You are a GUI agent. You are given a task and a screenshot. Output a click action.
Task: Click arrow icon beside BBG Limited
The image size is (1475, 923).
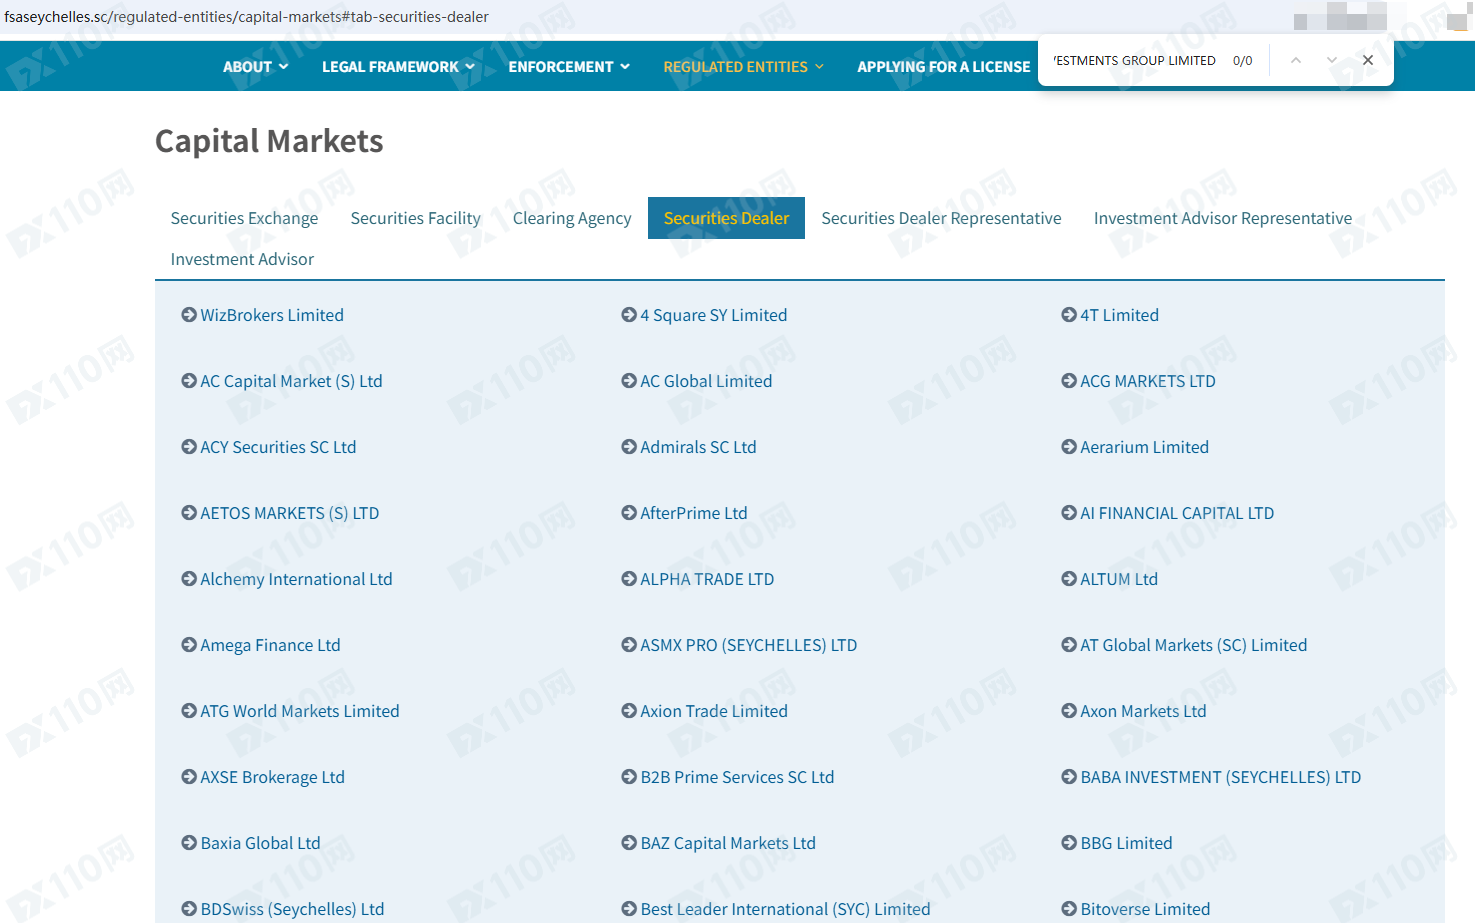pos(1068,843)
